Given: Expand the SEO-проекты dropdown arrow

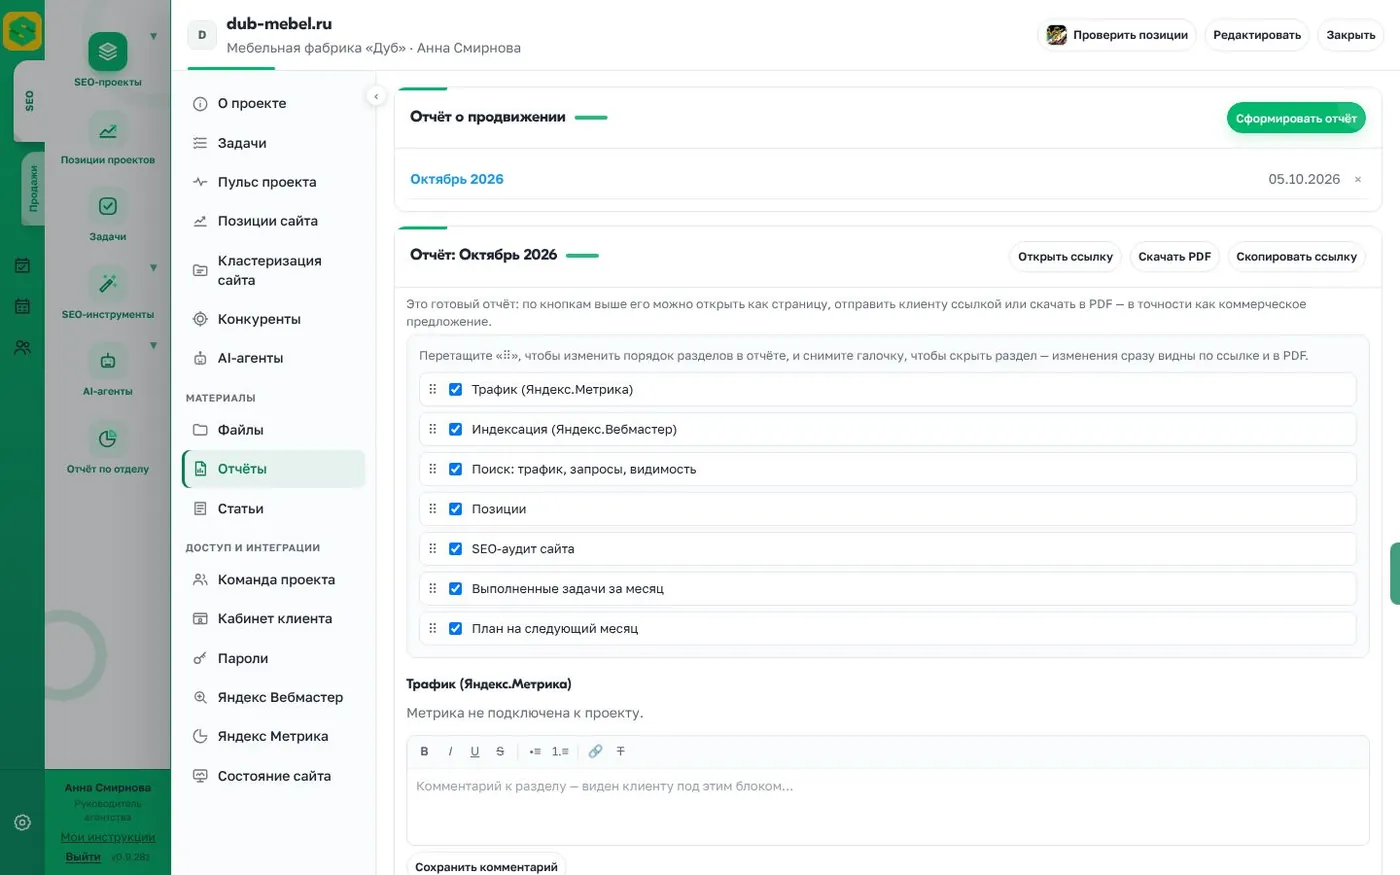Looking at the screenshot, I should tap(153, 36).
